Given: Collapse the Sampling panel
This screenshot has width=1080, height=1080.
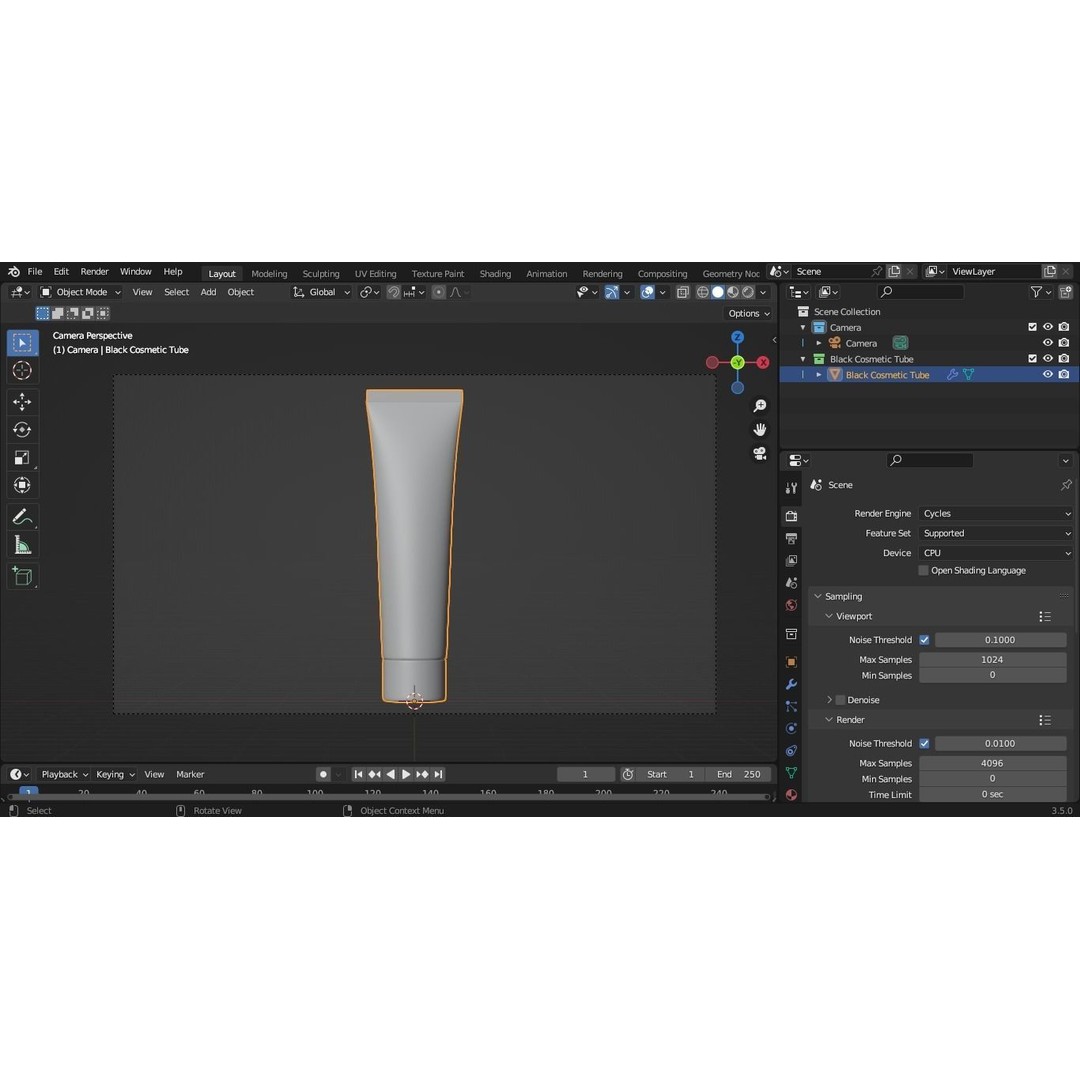Looking at the screenshot, I should [x=818, y=596].
